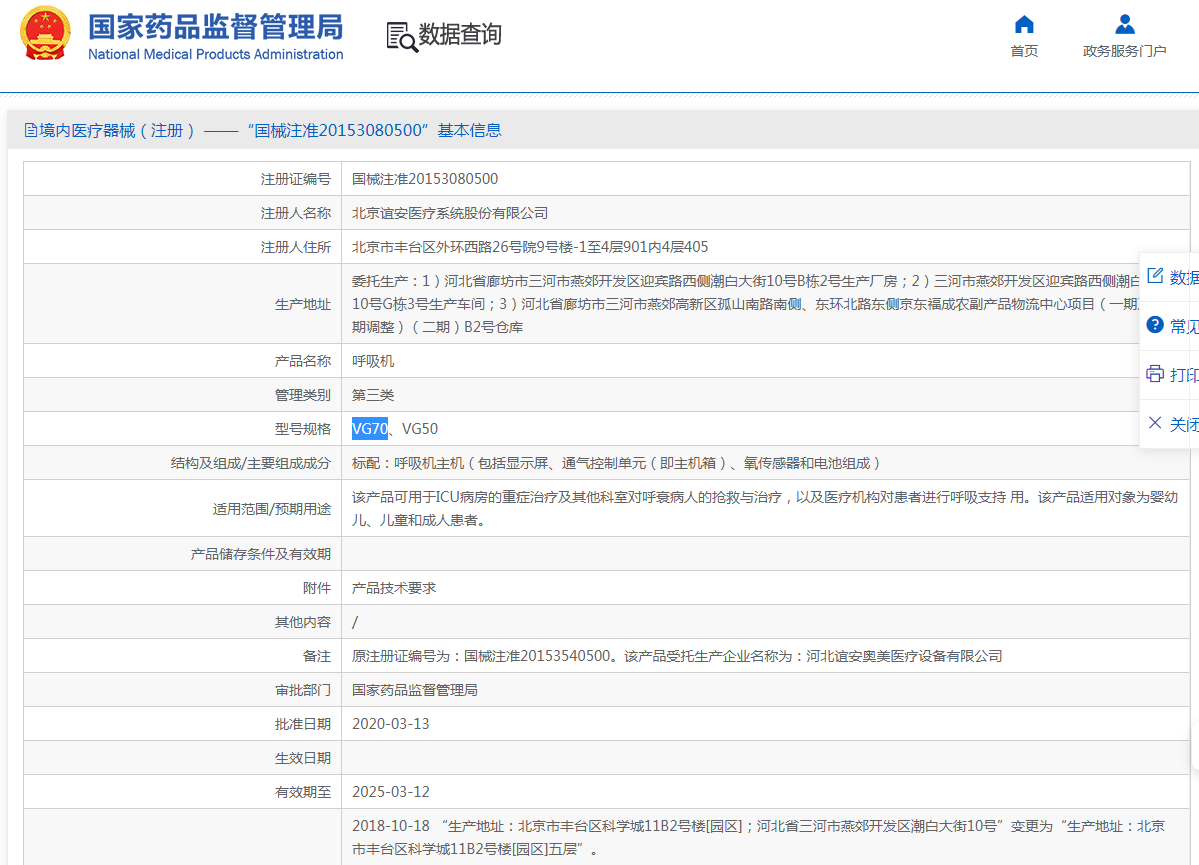Click the 产品储存条件及有效期 row label
The image size is (1199, 865).
tap(261, 554)
